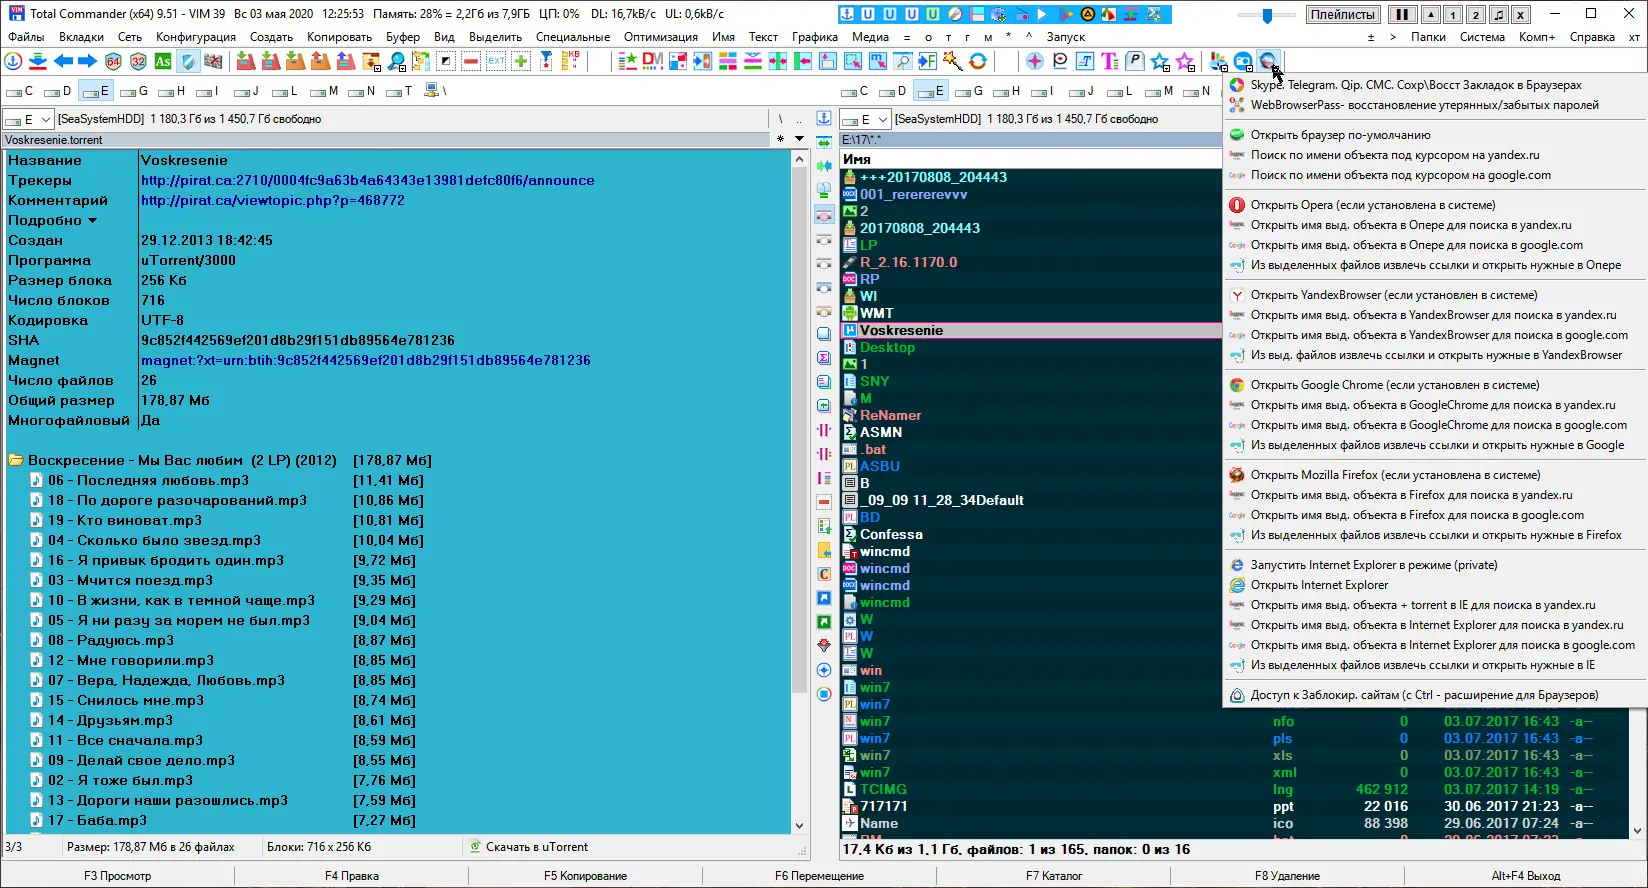Click the DM toolbar icon
The height and width of the screenshot is (888, 1648).
click(652, 62)
